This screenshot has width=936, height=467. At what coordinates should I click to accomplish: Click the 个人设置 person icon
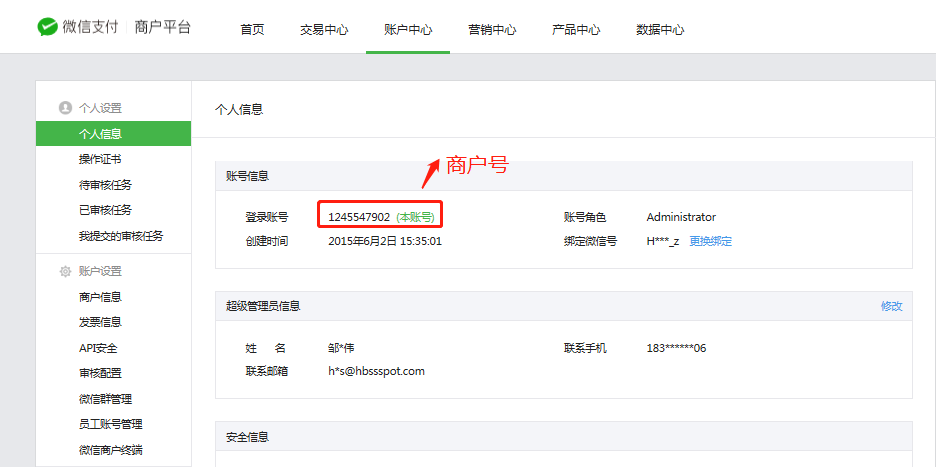(x=65, y=108)
